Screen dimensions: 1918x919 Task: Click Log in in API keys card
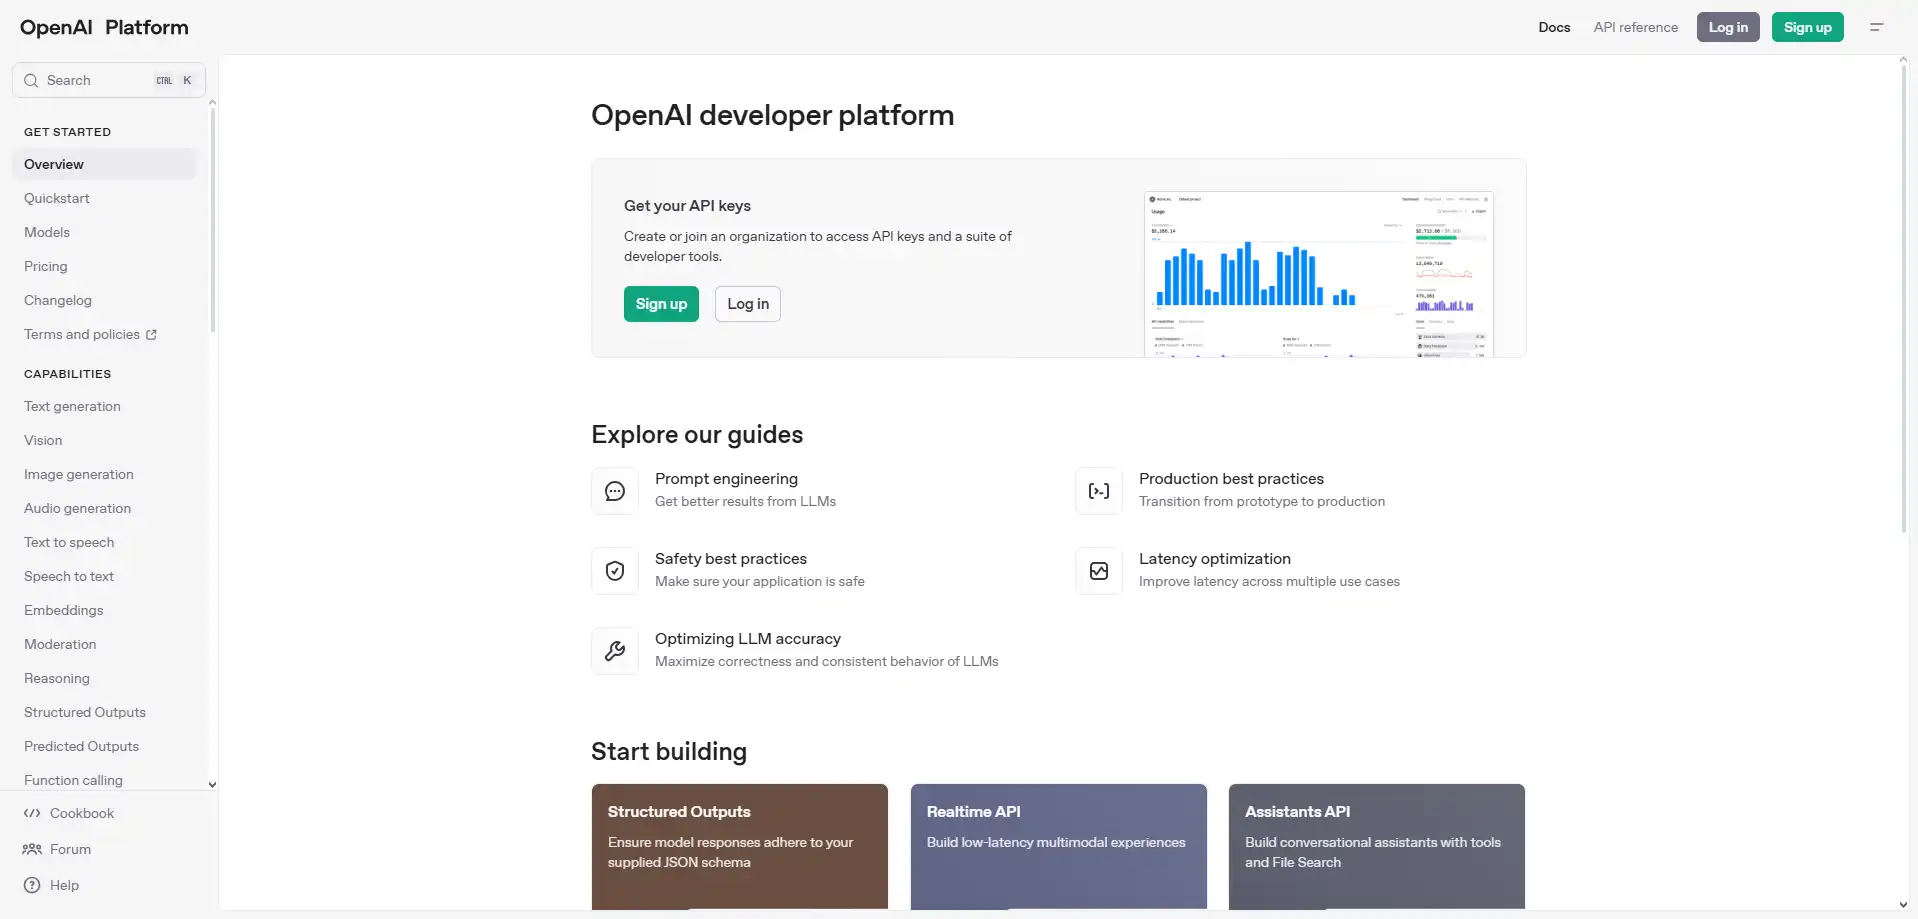pyautogui.click(x=748, y=304)
